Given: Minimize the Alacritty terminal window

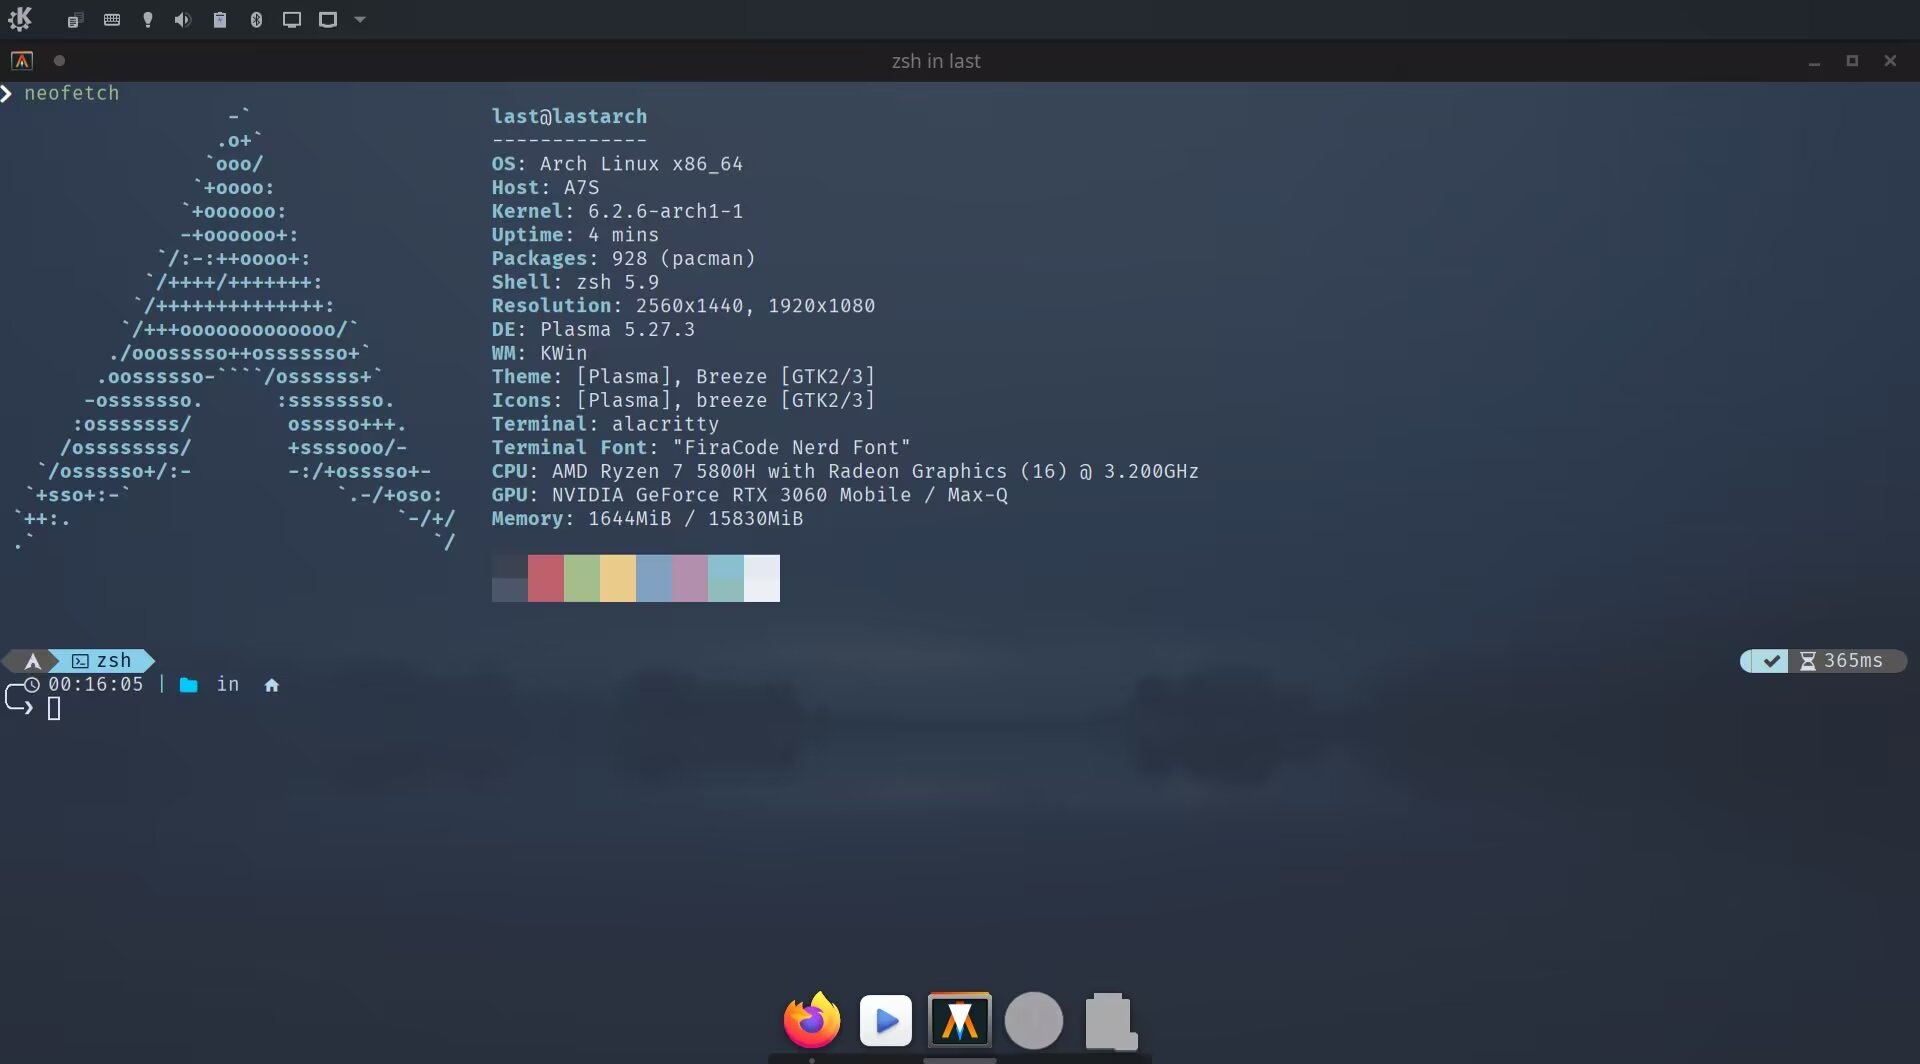Looking at the screenshot, I should pyautogui.click(x=1814, y=61).
